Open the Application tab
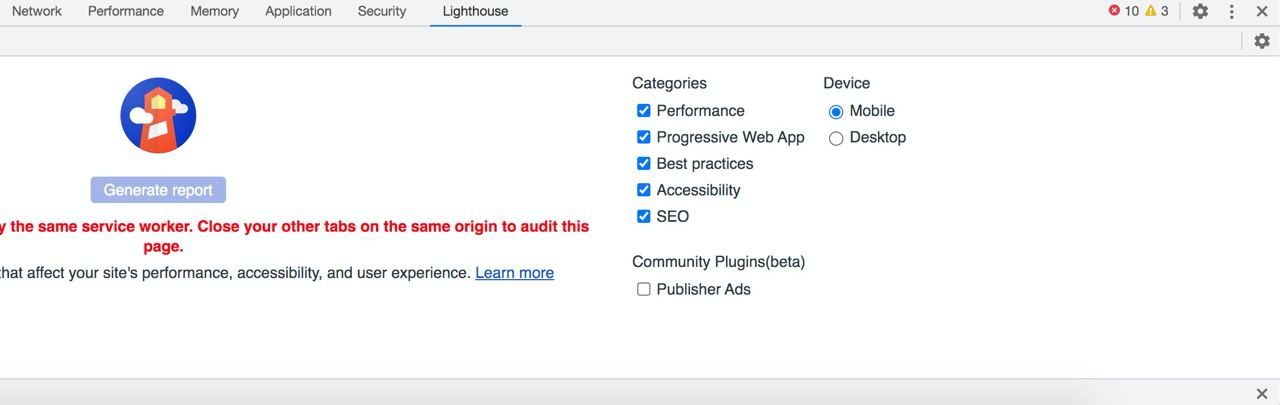 tap(298, 11)
